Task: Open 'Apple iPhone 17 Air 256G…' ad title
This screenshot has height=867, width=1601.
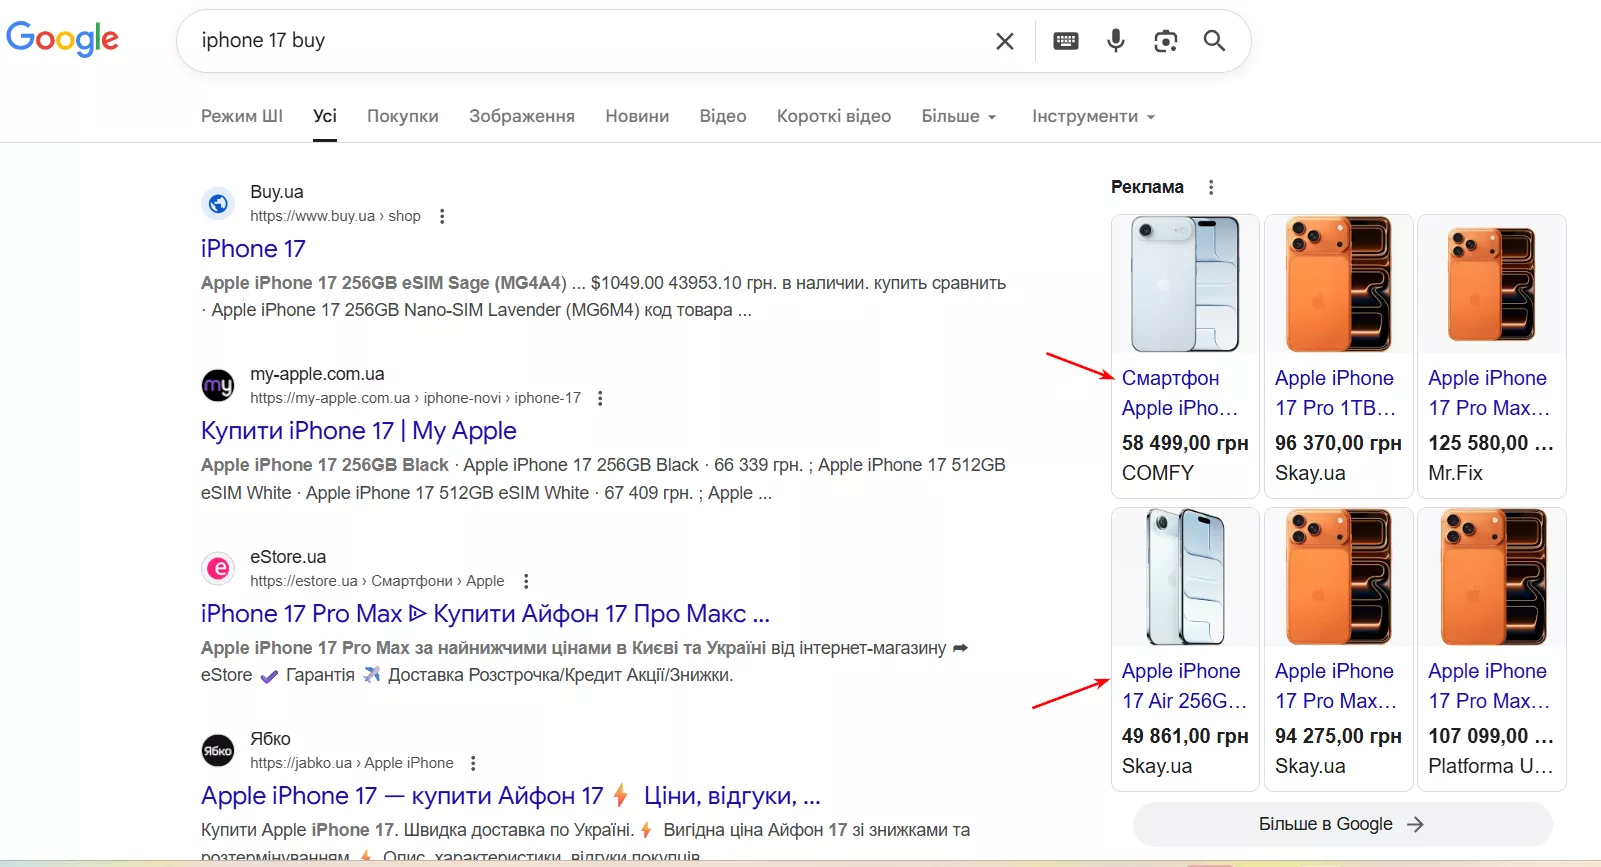Action: (1184, 686)
